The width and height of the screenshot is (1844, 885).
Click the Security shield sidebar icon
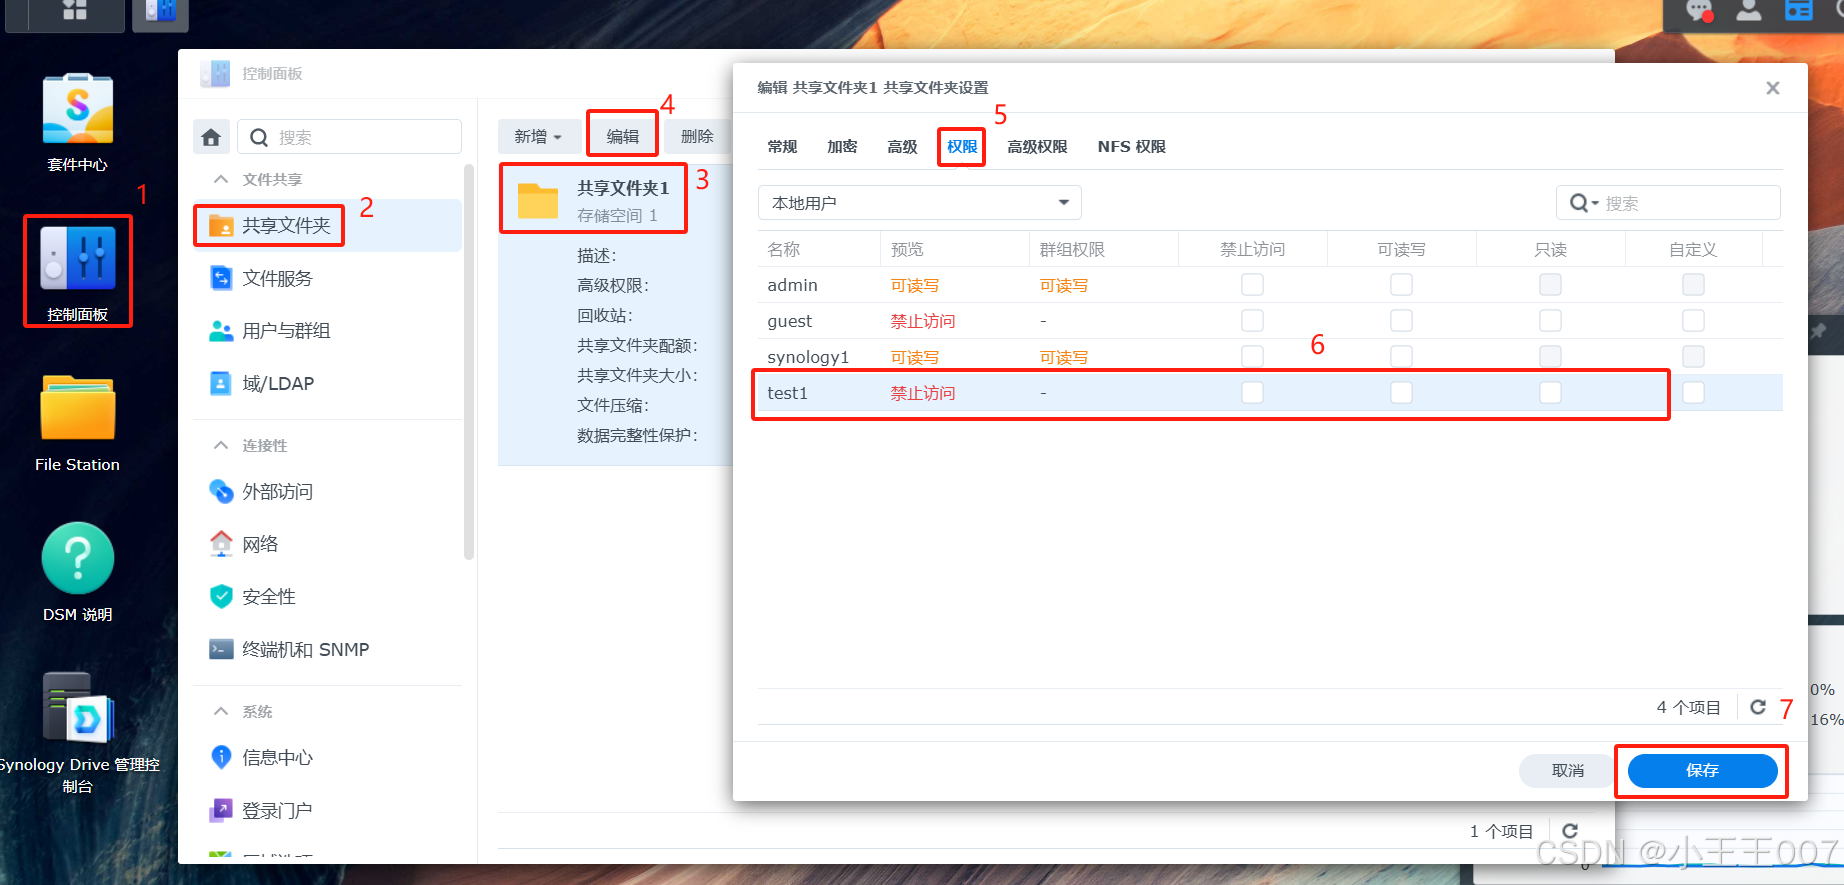click(221, 597)
